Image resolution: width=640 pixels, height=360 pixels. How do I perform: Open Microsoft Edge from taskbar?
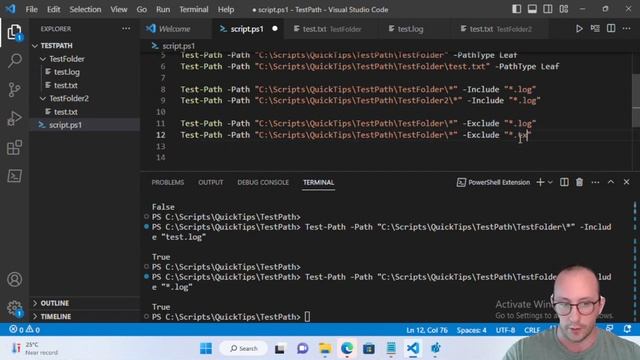click(347, 348)
